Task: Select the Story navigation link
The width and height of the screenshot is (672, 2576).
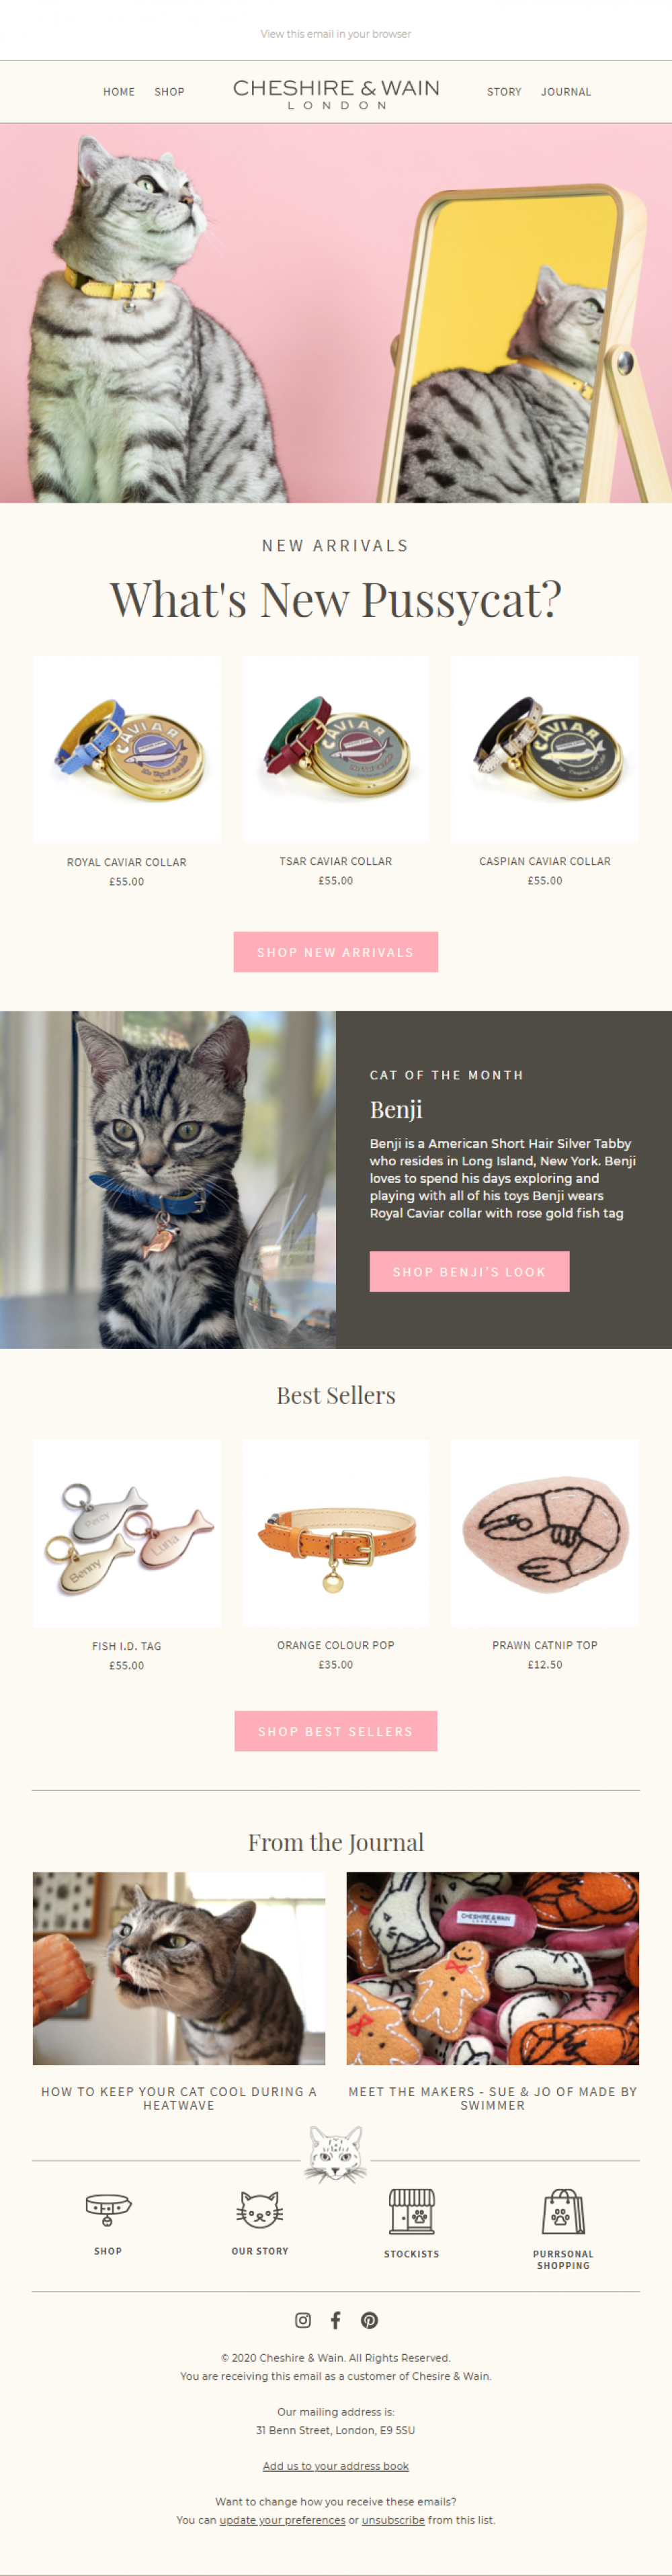Action: pos(504,92)
